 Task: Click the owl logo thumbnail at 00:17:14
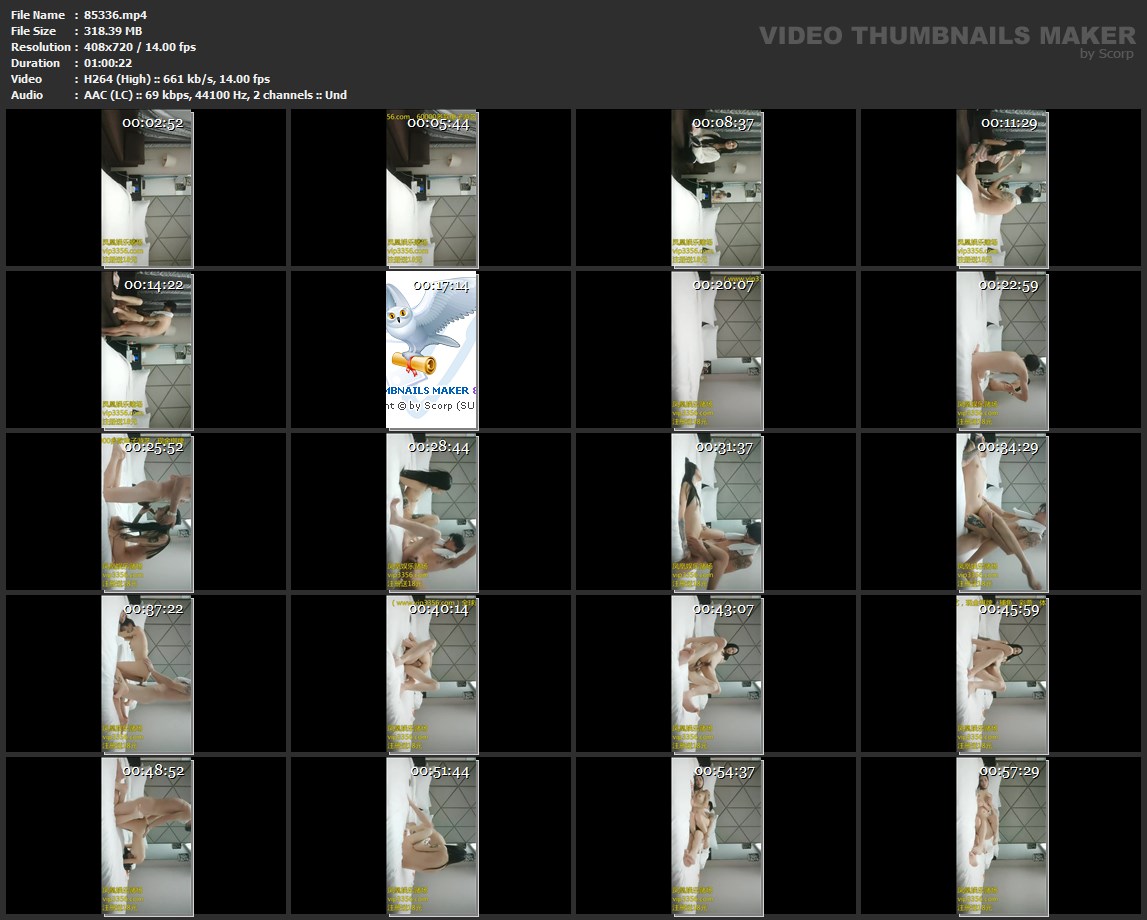point(431,350)
